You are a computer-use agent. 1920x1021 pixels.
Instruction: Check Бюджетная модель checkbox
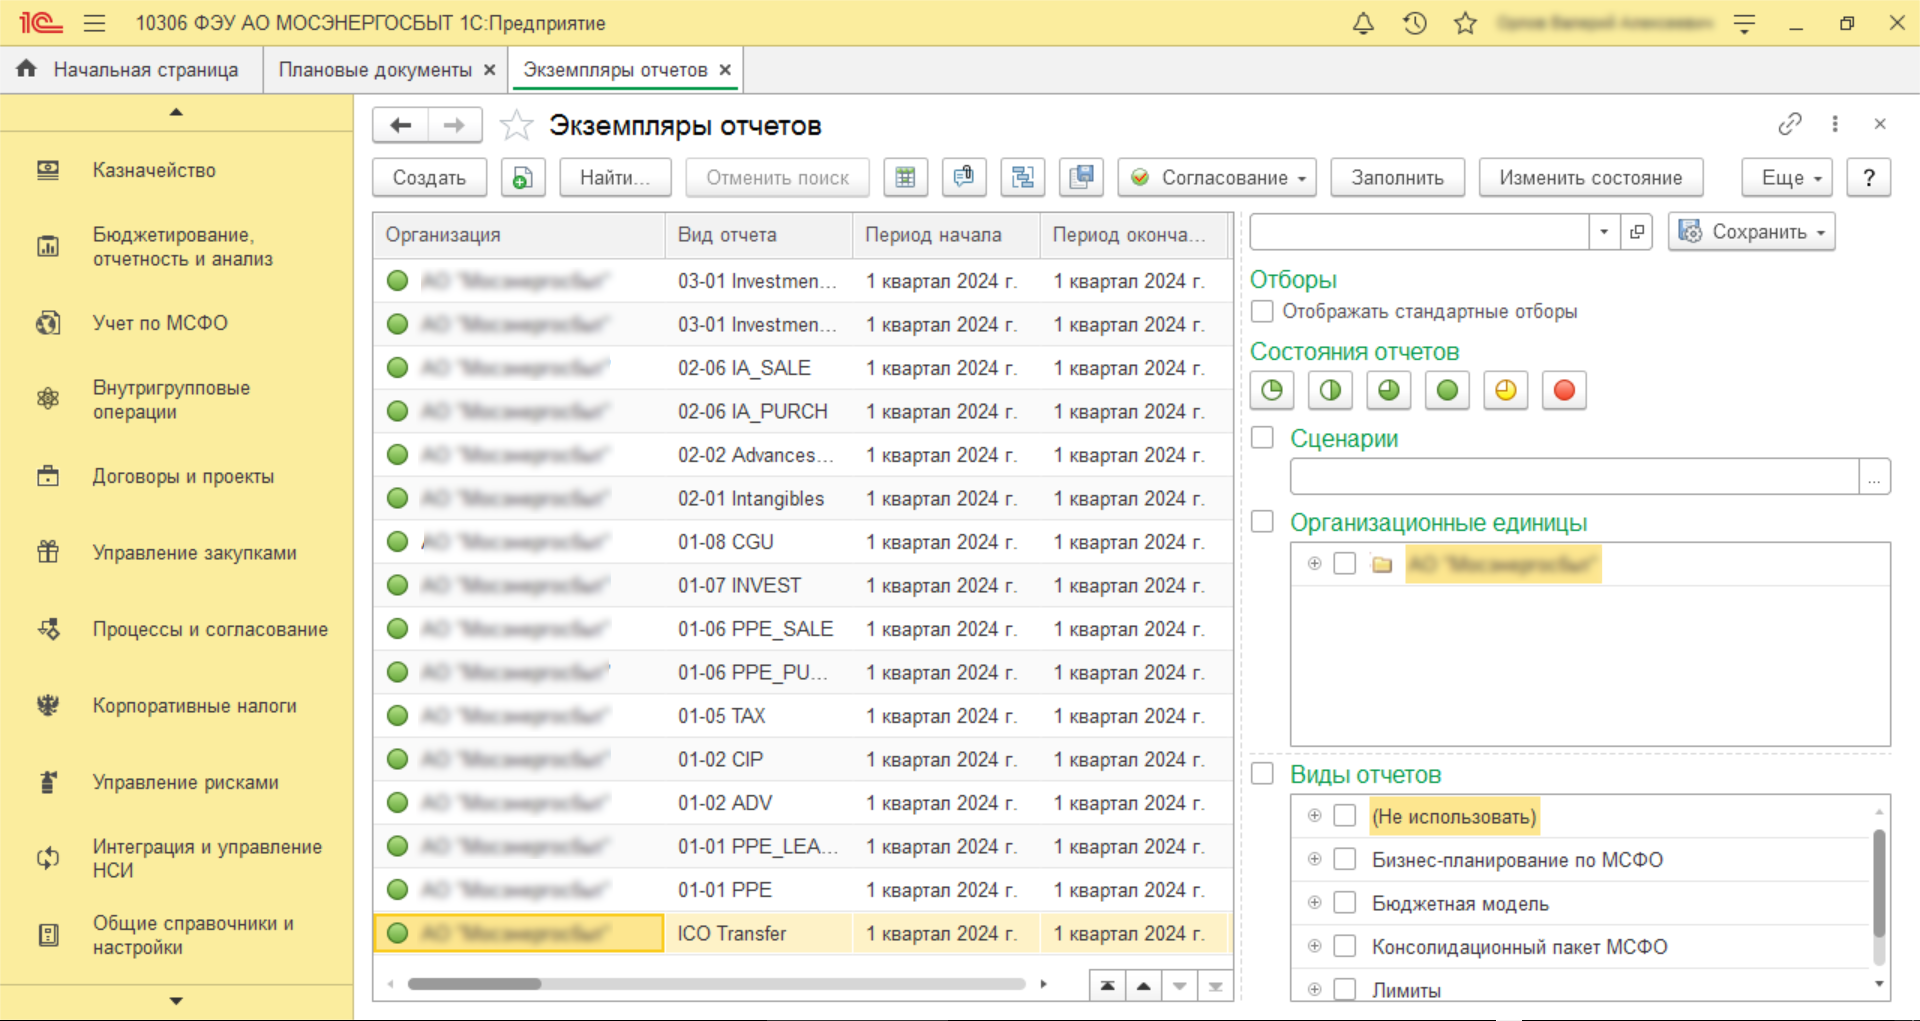[1345, 903]
